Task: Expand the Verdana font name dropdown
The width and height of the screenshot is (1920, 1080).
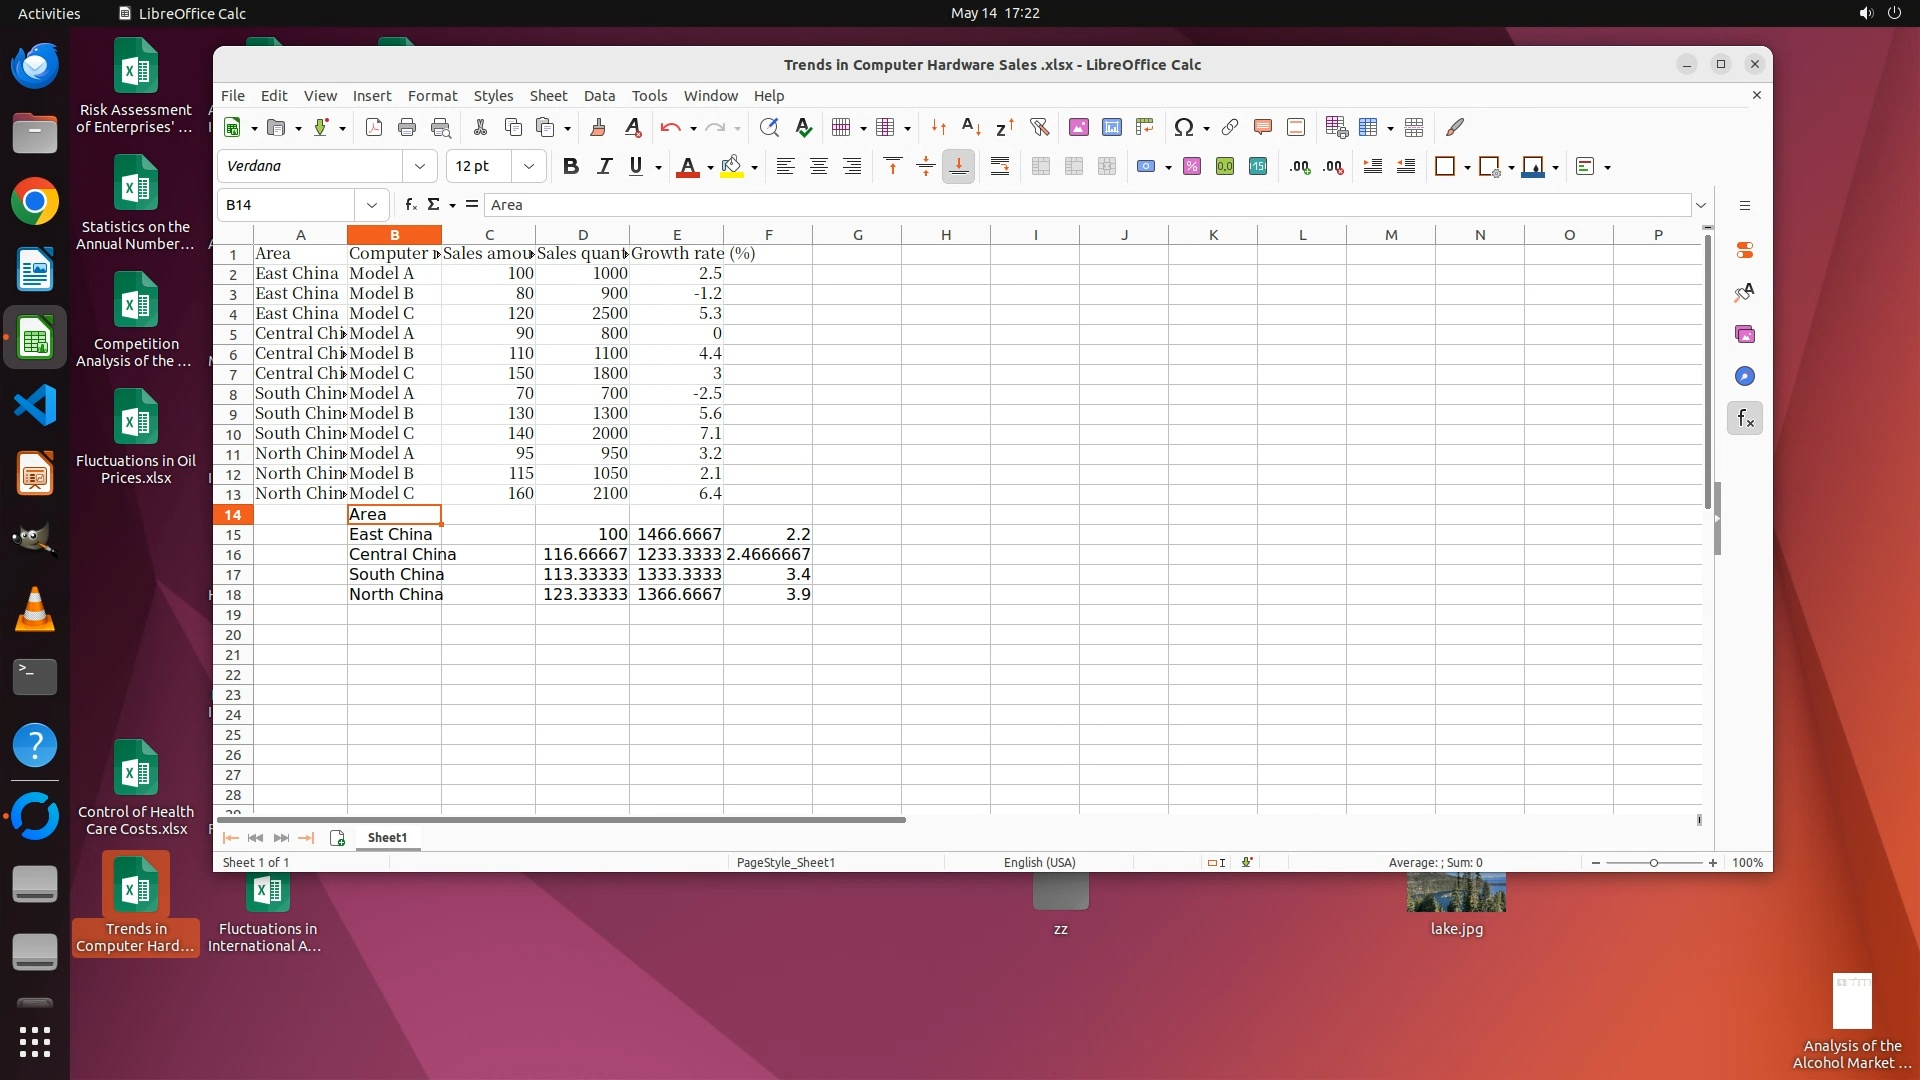Action: tap(420, 166)
